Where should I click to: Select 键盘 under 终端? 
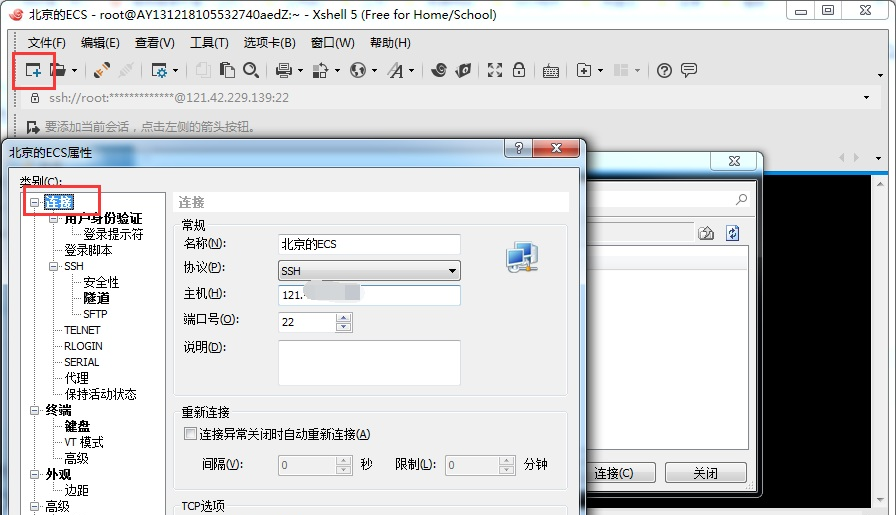(x=77, y=426)
